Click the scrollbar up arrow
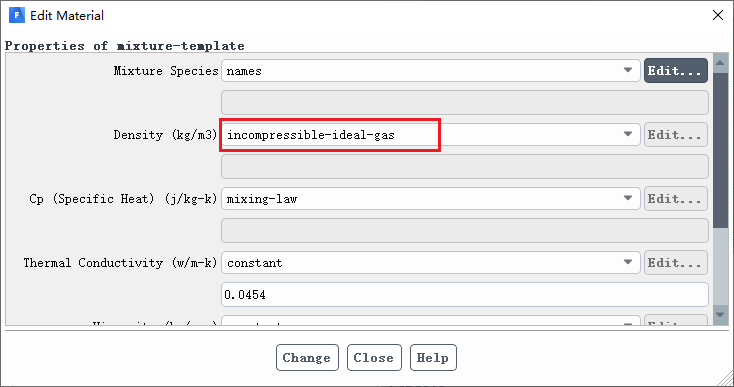Viewport: 734px width, 387px height. [x=720, y=63]
